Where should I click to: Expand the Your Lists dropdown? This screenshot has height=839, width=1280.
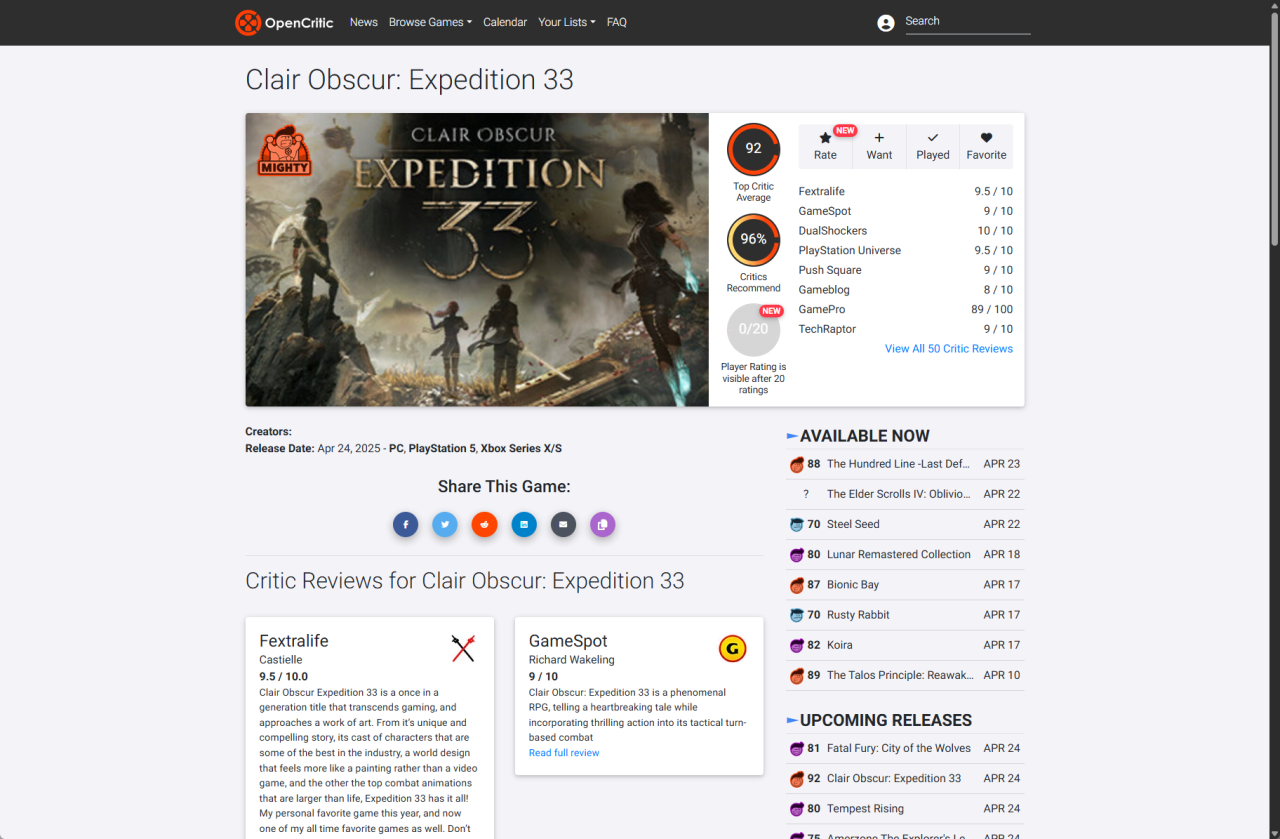tap(566, 22)
